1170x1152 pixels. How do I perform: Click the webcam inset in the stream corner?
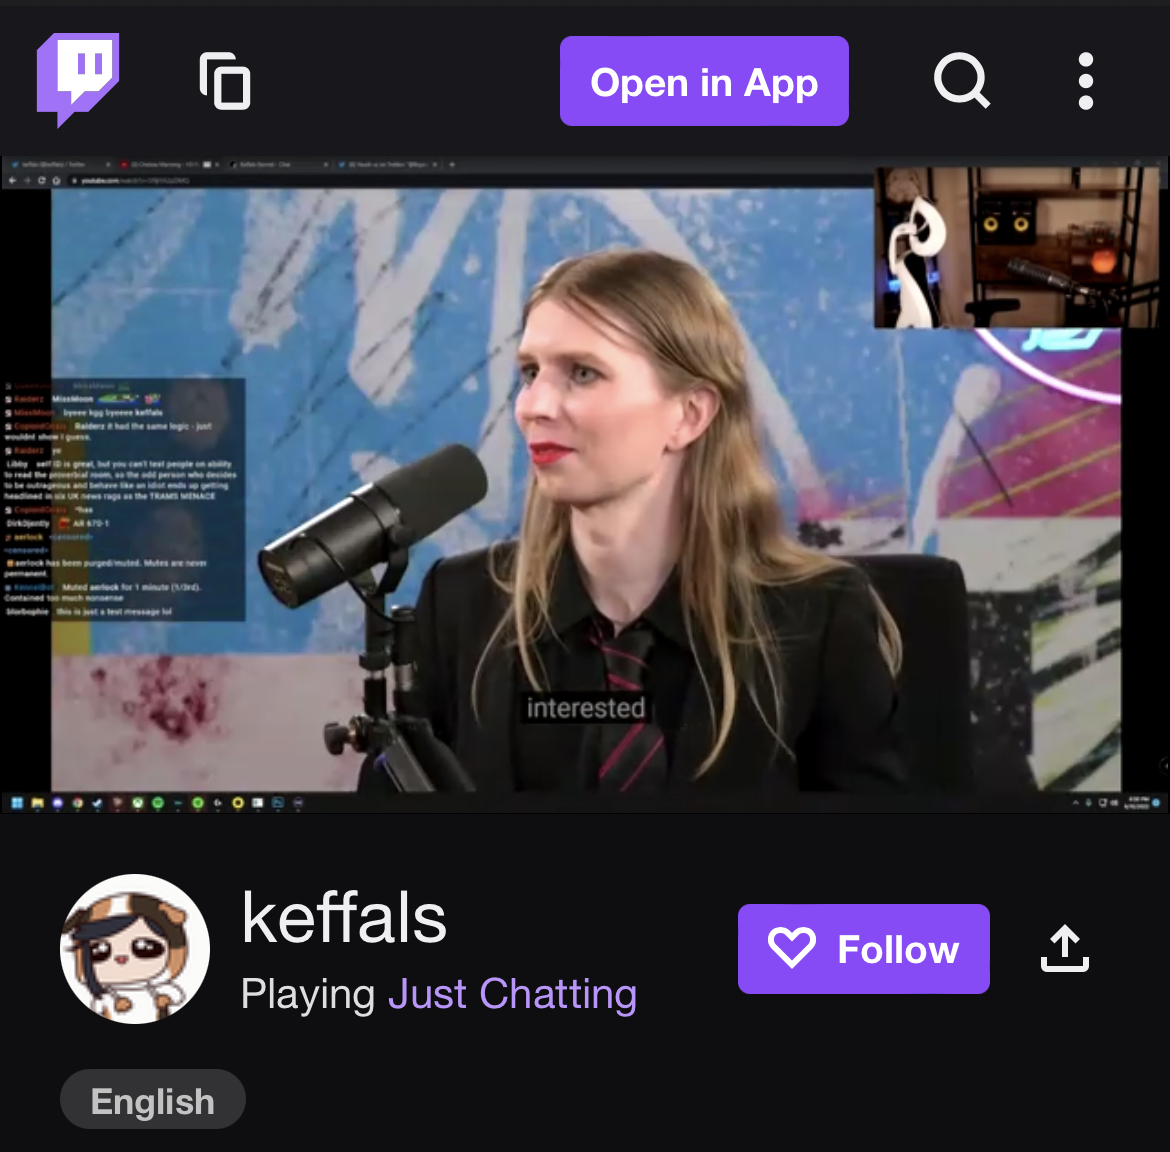tap(1016, 247)
